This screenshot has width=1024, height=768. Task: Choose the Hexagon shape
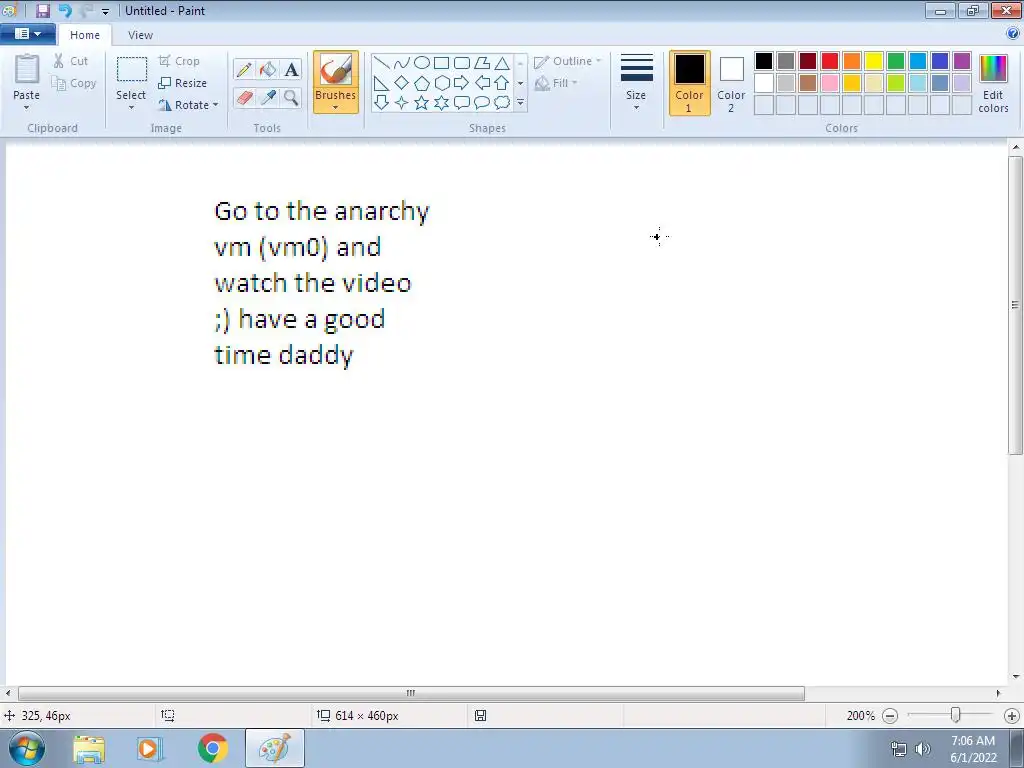coord(441,83)
